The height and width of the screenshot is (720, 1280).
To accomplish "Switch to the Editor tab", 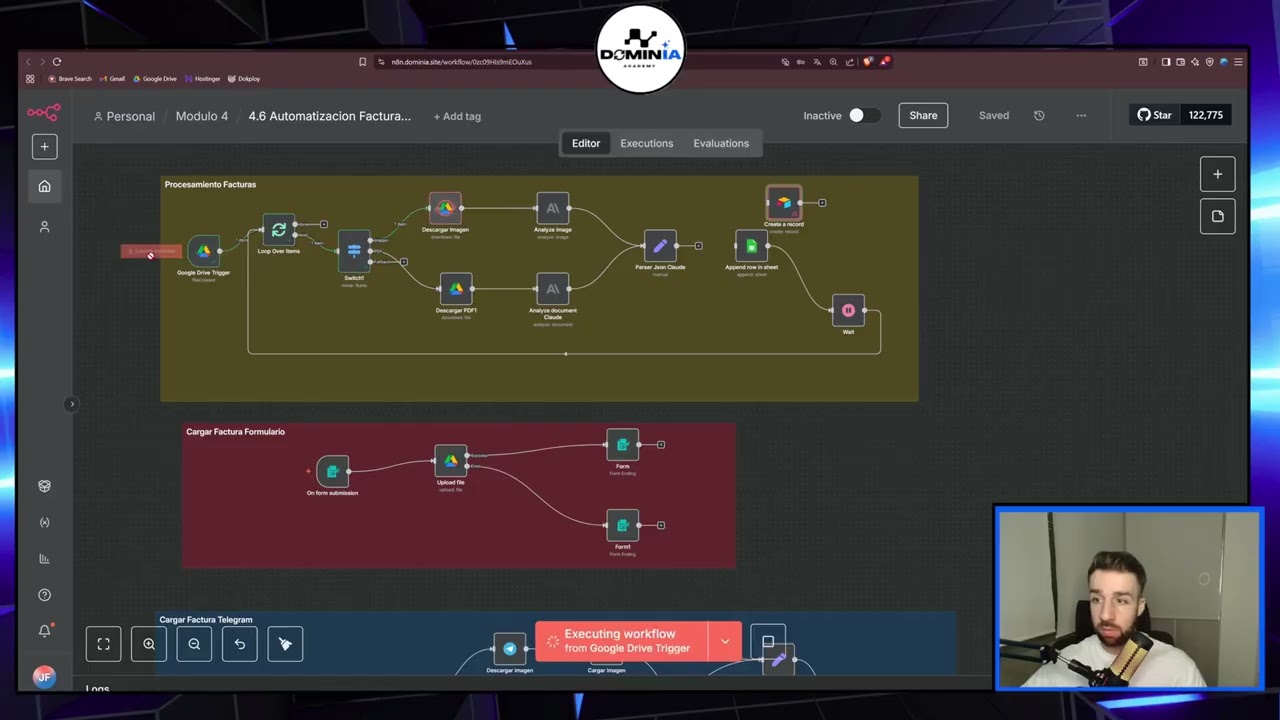I will [586, 143].
